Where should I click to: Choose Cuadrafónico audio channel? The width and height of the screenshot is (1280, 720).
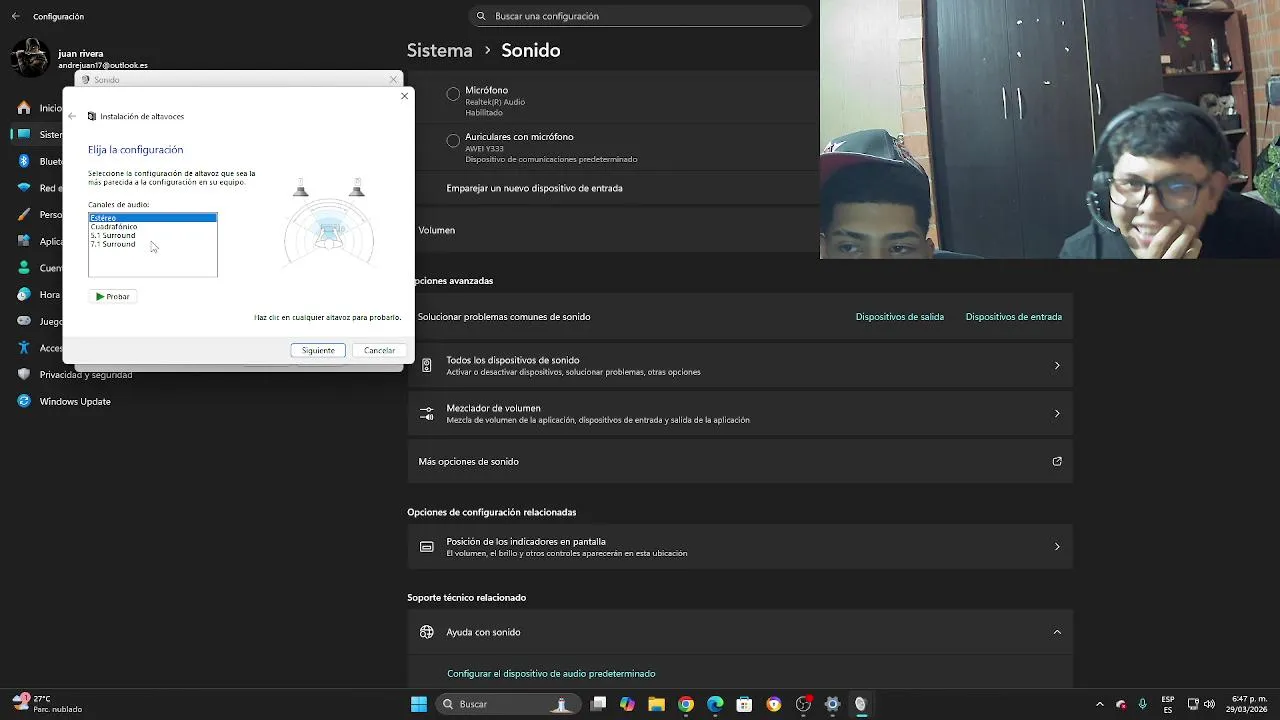pyautogui.click(x=114, y=227)
